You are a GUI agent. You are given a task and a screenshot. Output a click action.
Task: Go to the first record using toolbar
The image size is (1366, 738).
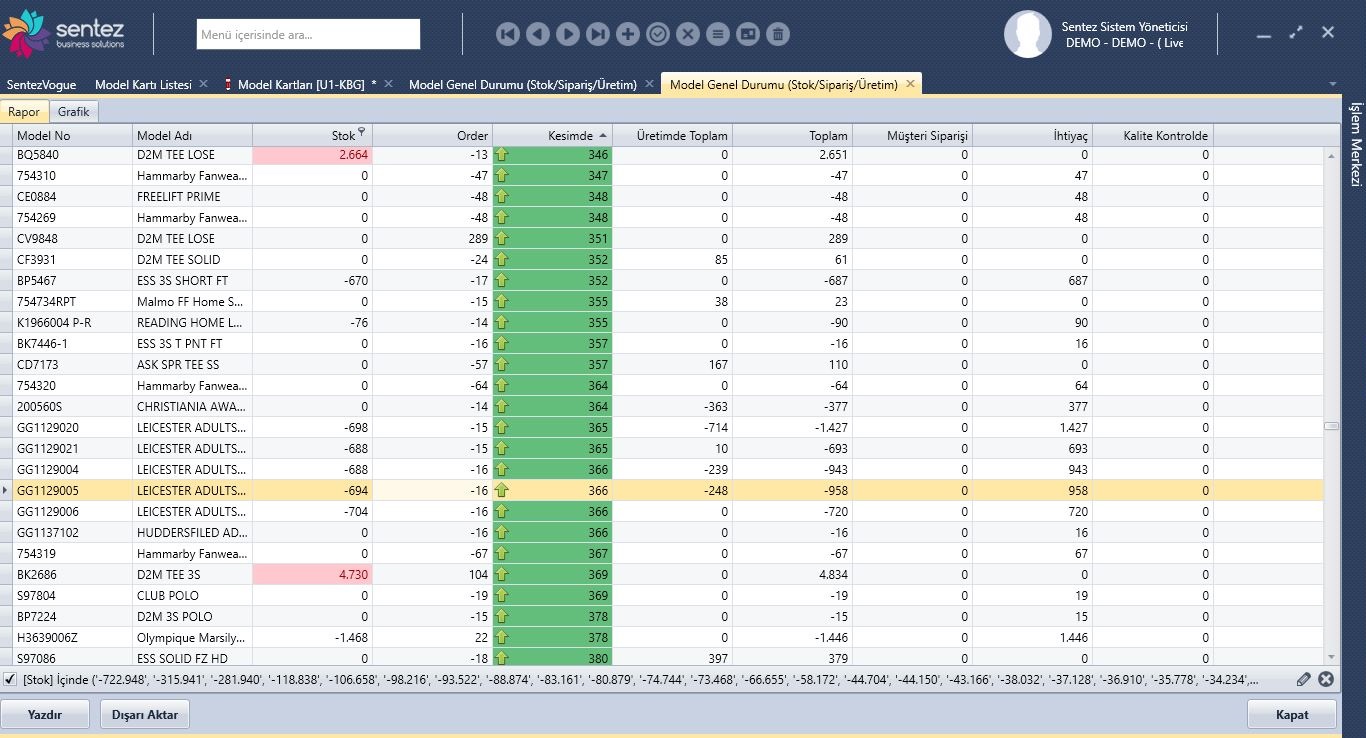click(507, 34)
